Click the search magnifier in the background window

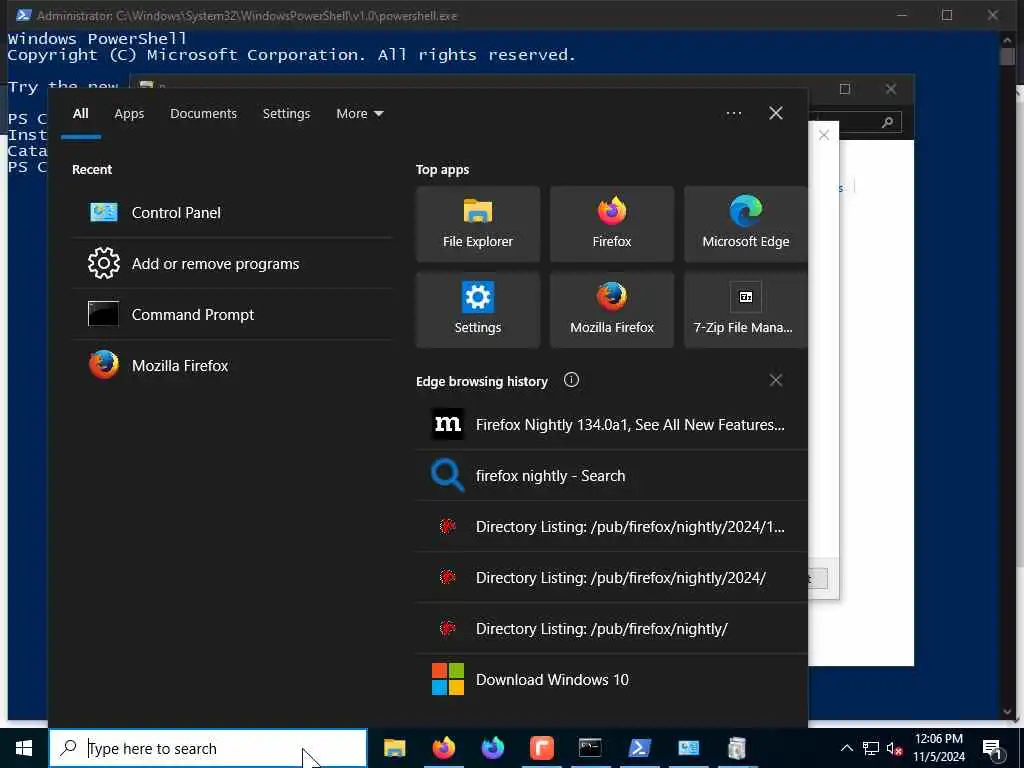[x=888, y=122]
